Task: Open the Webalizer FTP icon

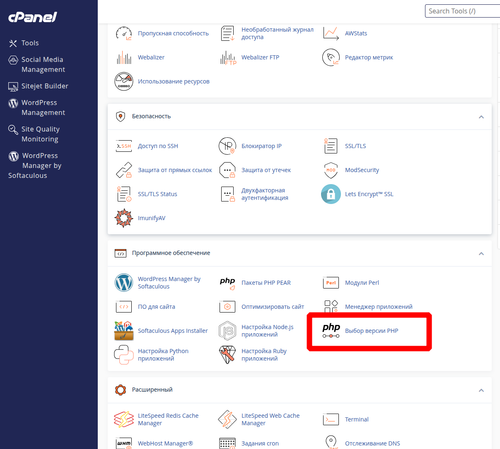Action: pyautogui.click(x=228, y=57)
